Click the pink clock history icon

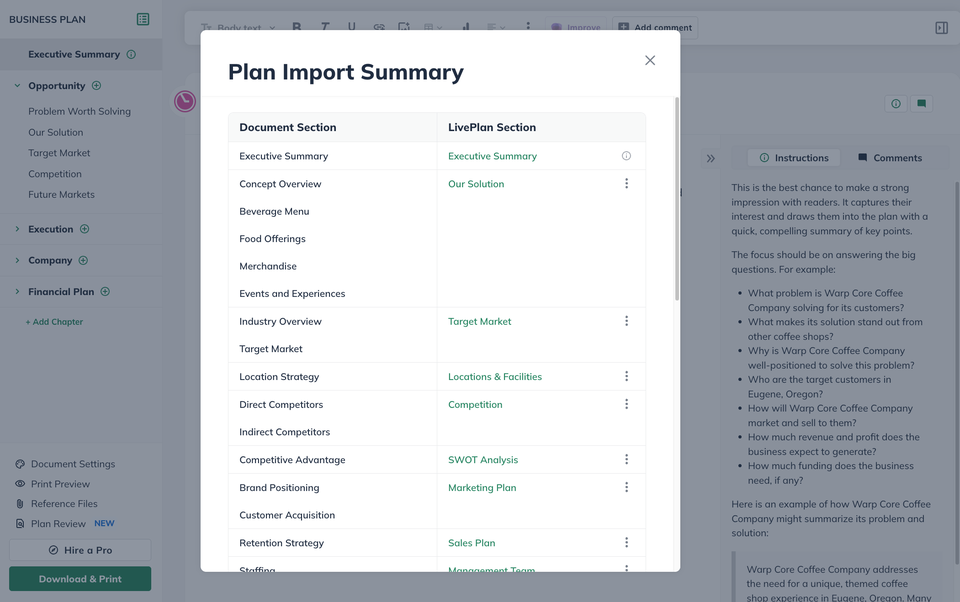point(185,101)
